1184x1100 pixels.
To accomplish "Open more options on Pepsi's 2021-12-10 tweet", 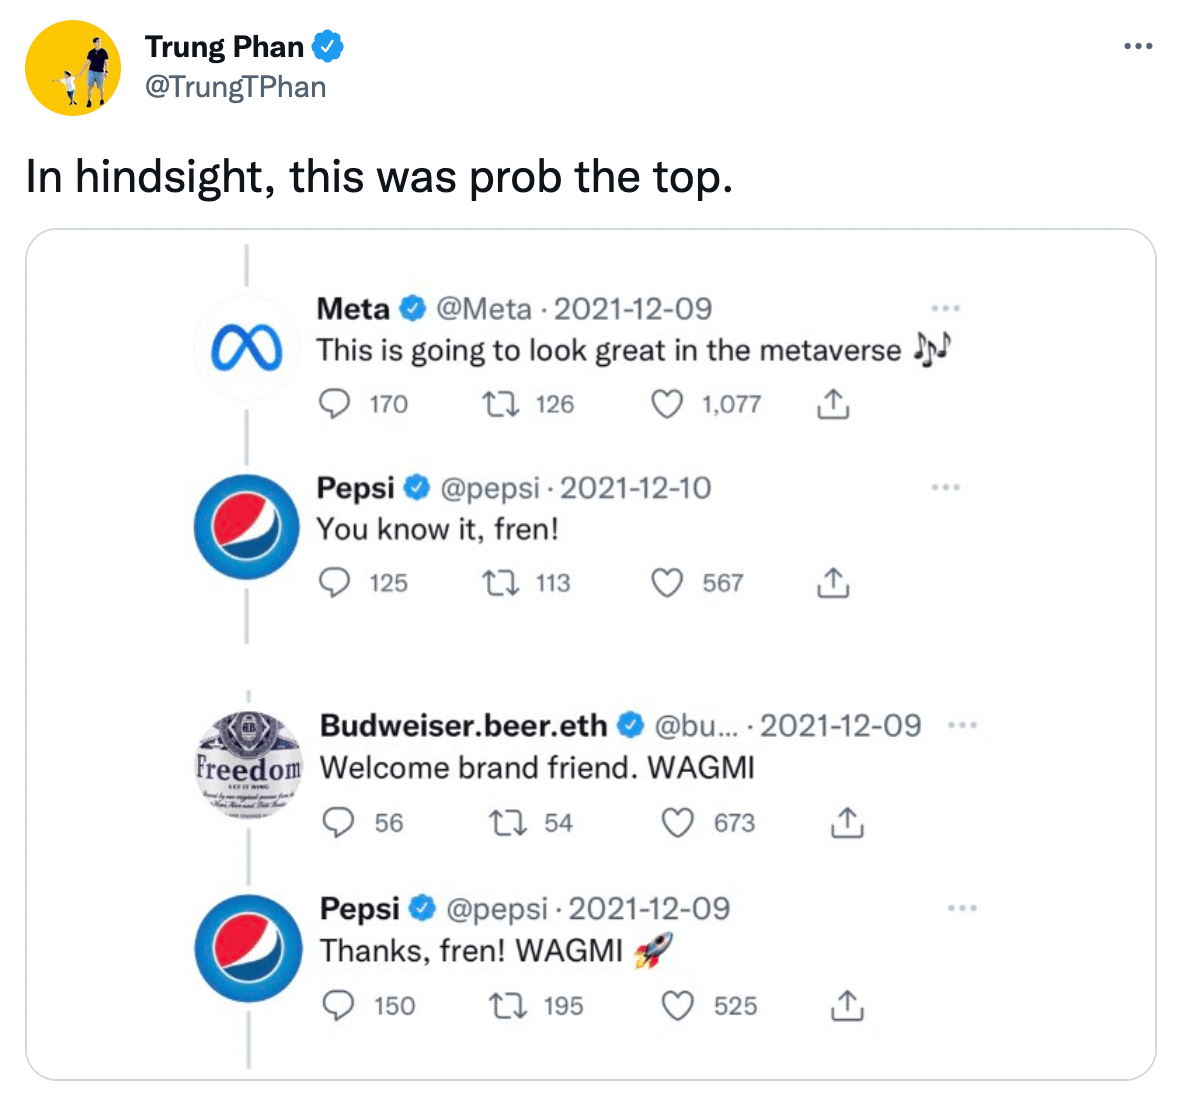I will pos(945,487).
